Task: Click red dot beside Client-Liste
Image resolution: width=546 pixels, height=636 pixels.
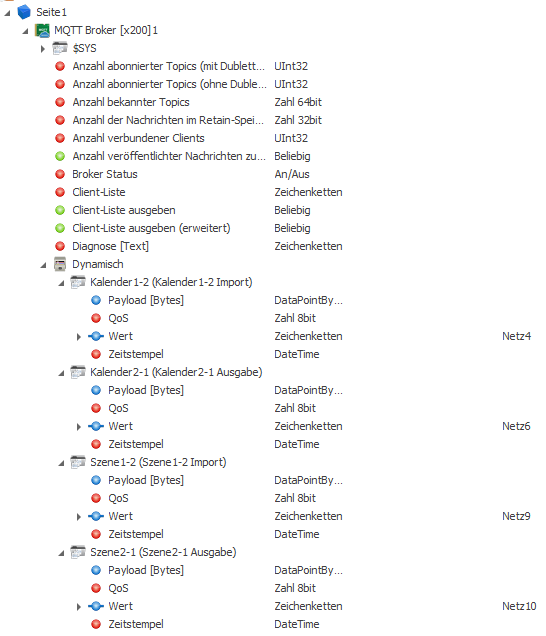Action: coord(60,192)
